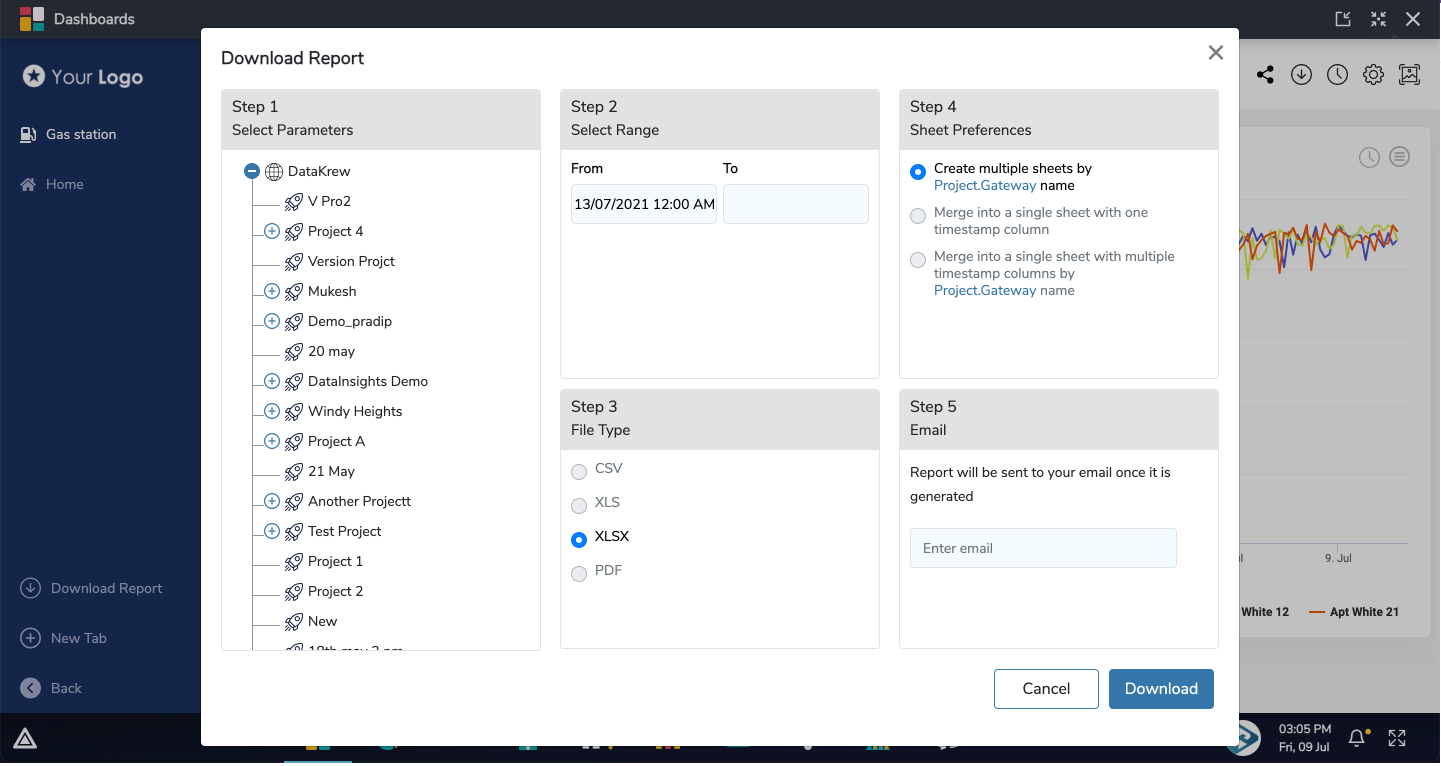Click the Download button
The image size is (1441, 766).
(1161, 689)
